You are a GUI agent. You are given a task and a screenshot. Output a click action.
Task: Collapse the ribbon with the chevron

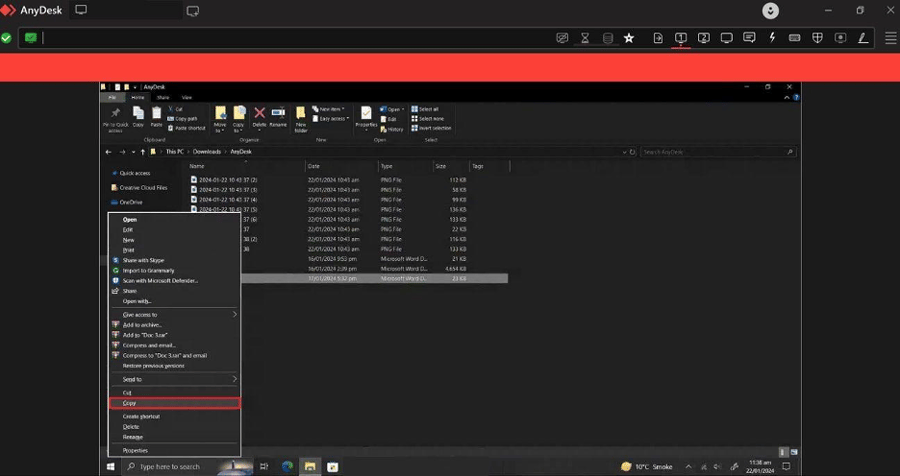tap(787, 98)
